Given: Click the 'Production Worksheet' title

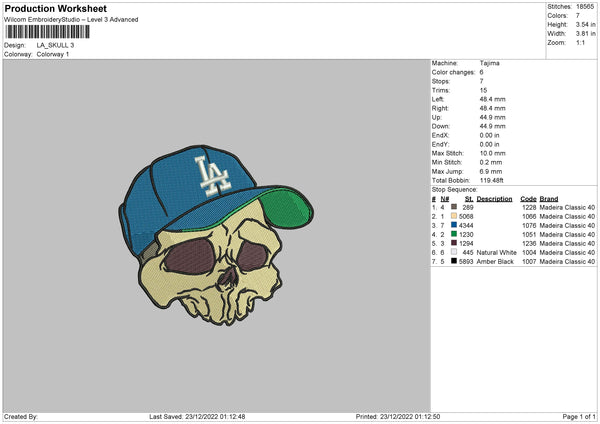Looking at the screenshot, I should 55,8.
